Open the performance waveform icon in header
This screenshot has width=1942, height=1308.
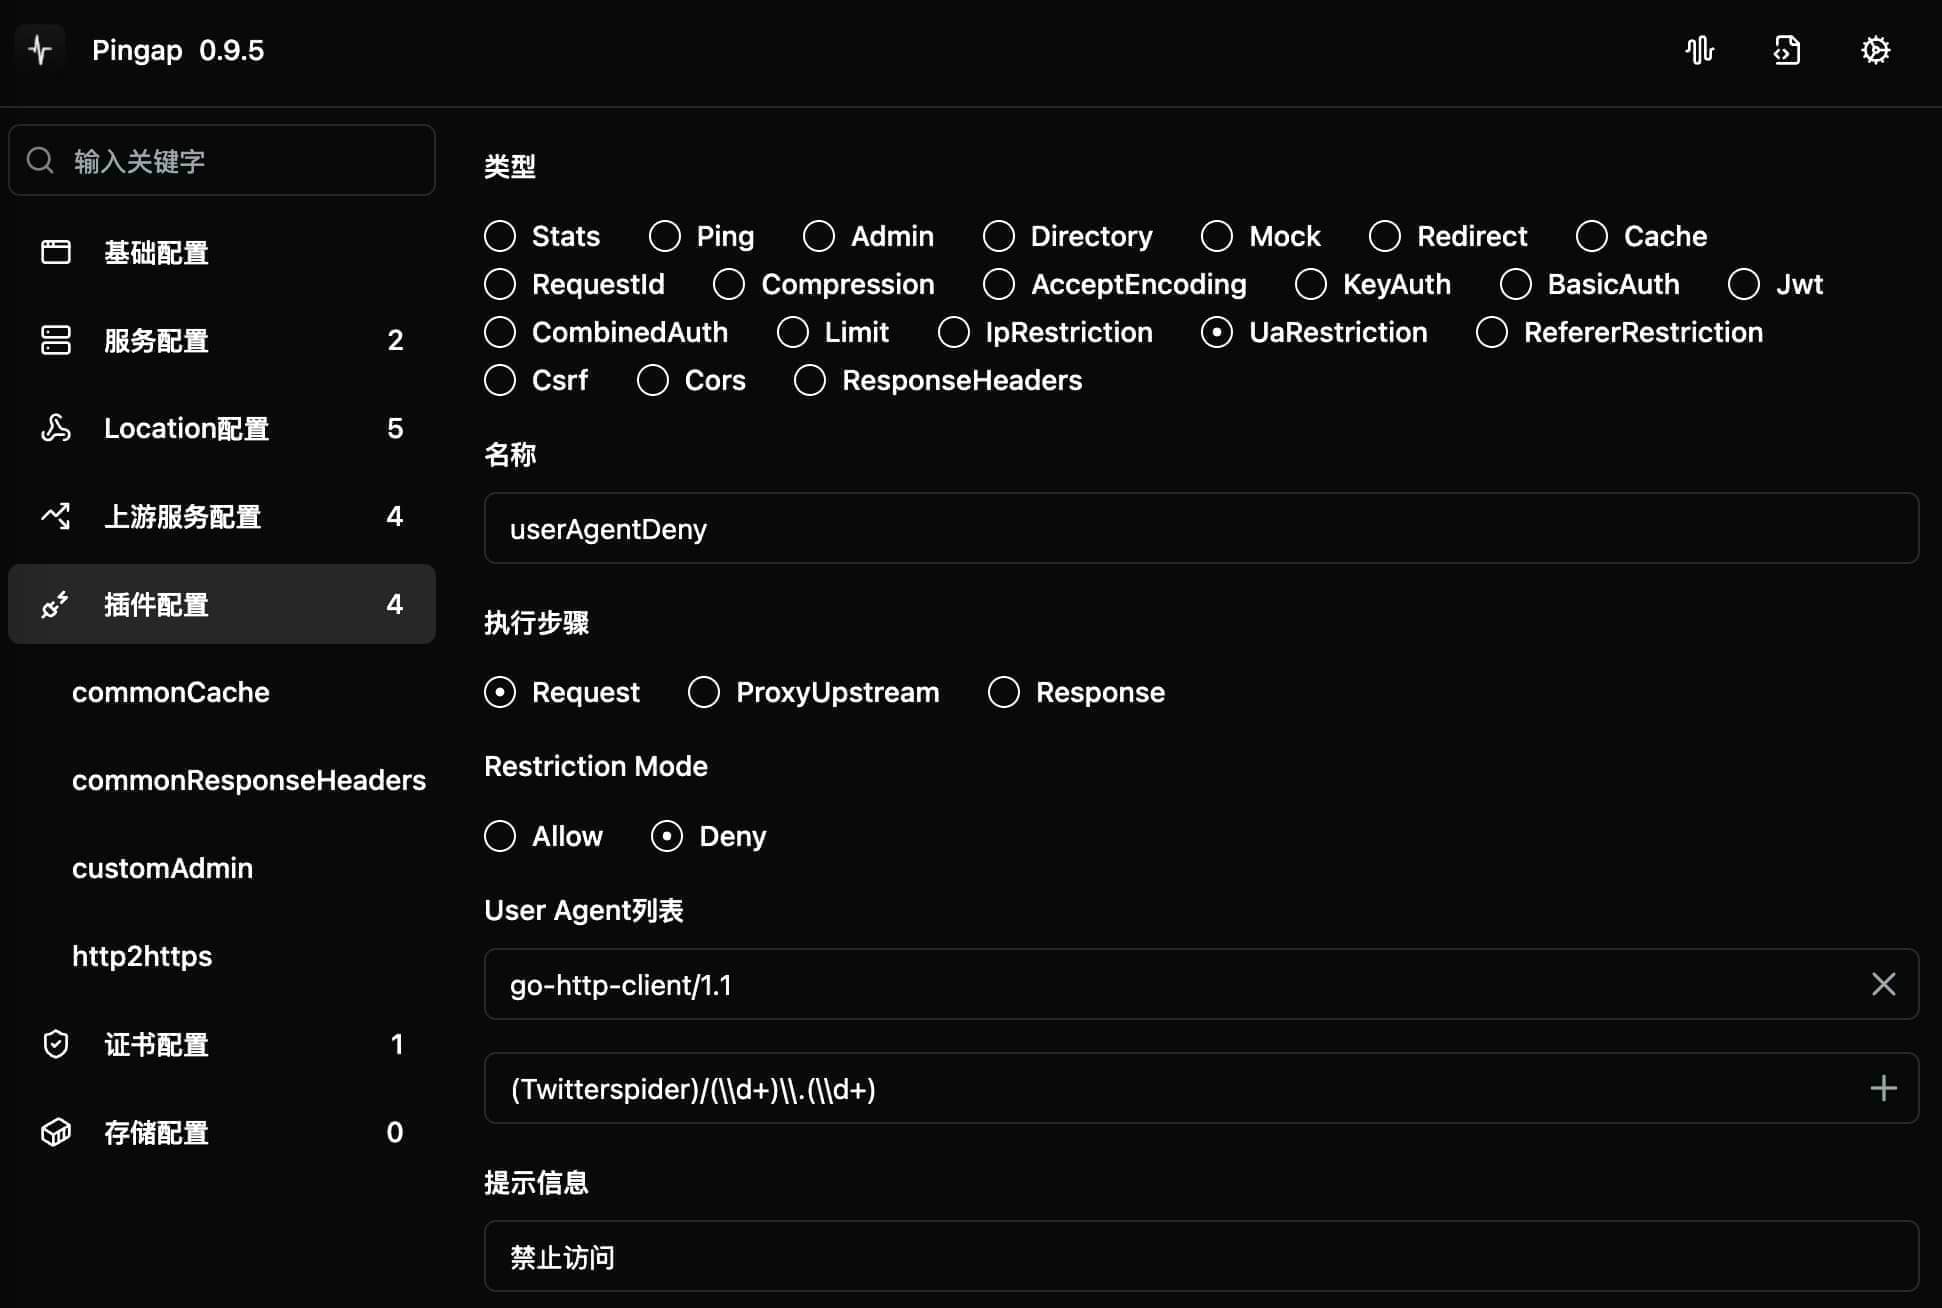click(x=1699, y=50)
